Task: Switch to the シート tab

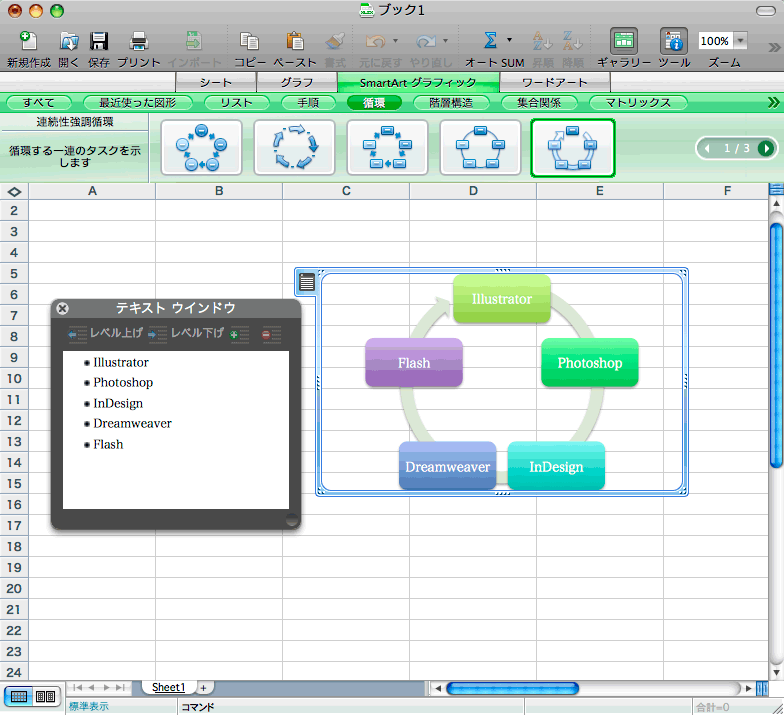Action: (x=216, y=82)
